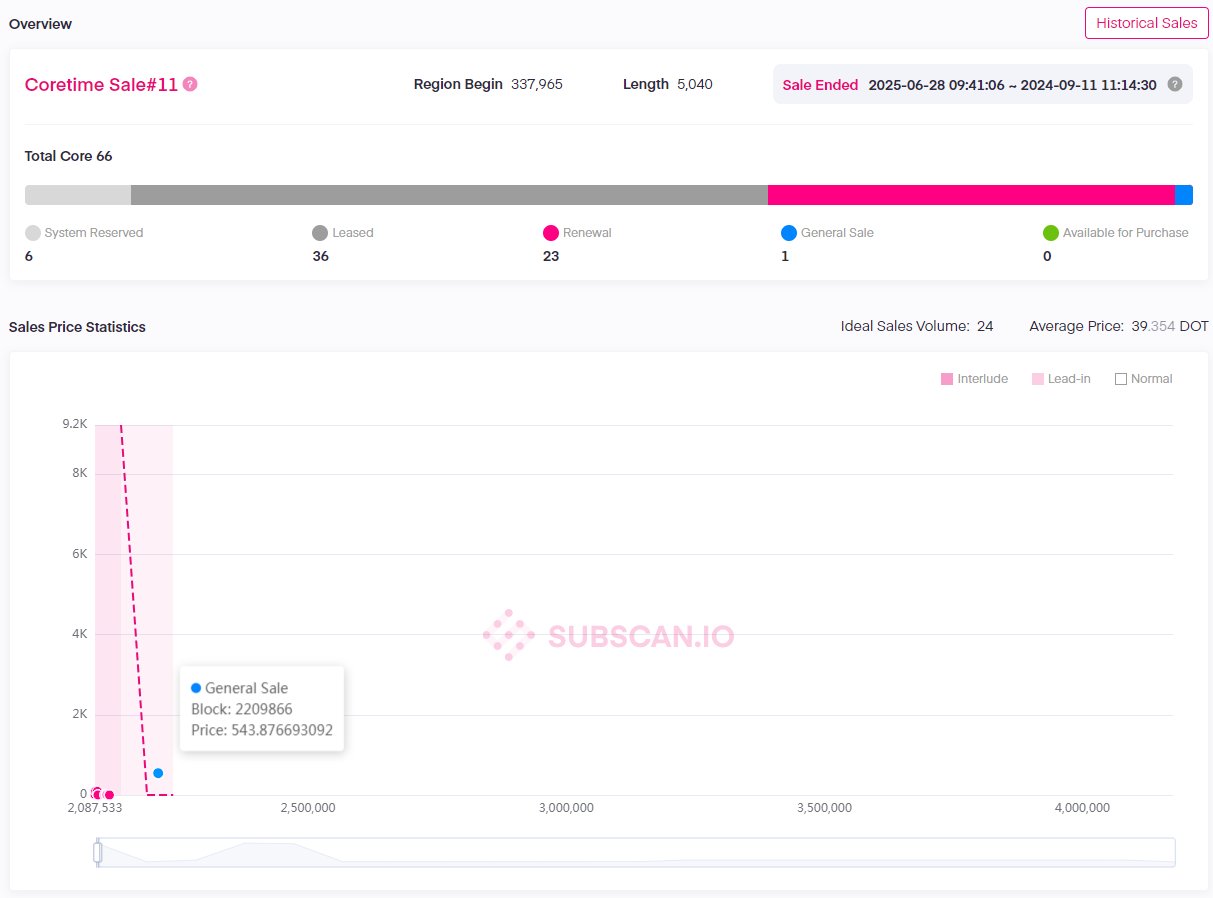Toggle the Lead-in chart legend

1061,379
